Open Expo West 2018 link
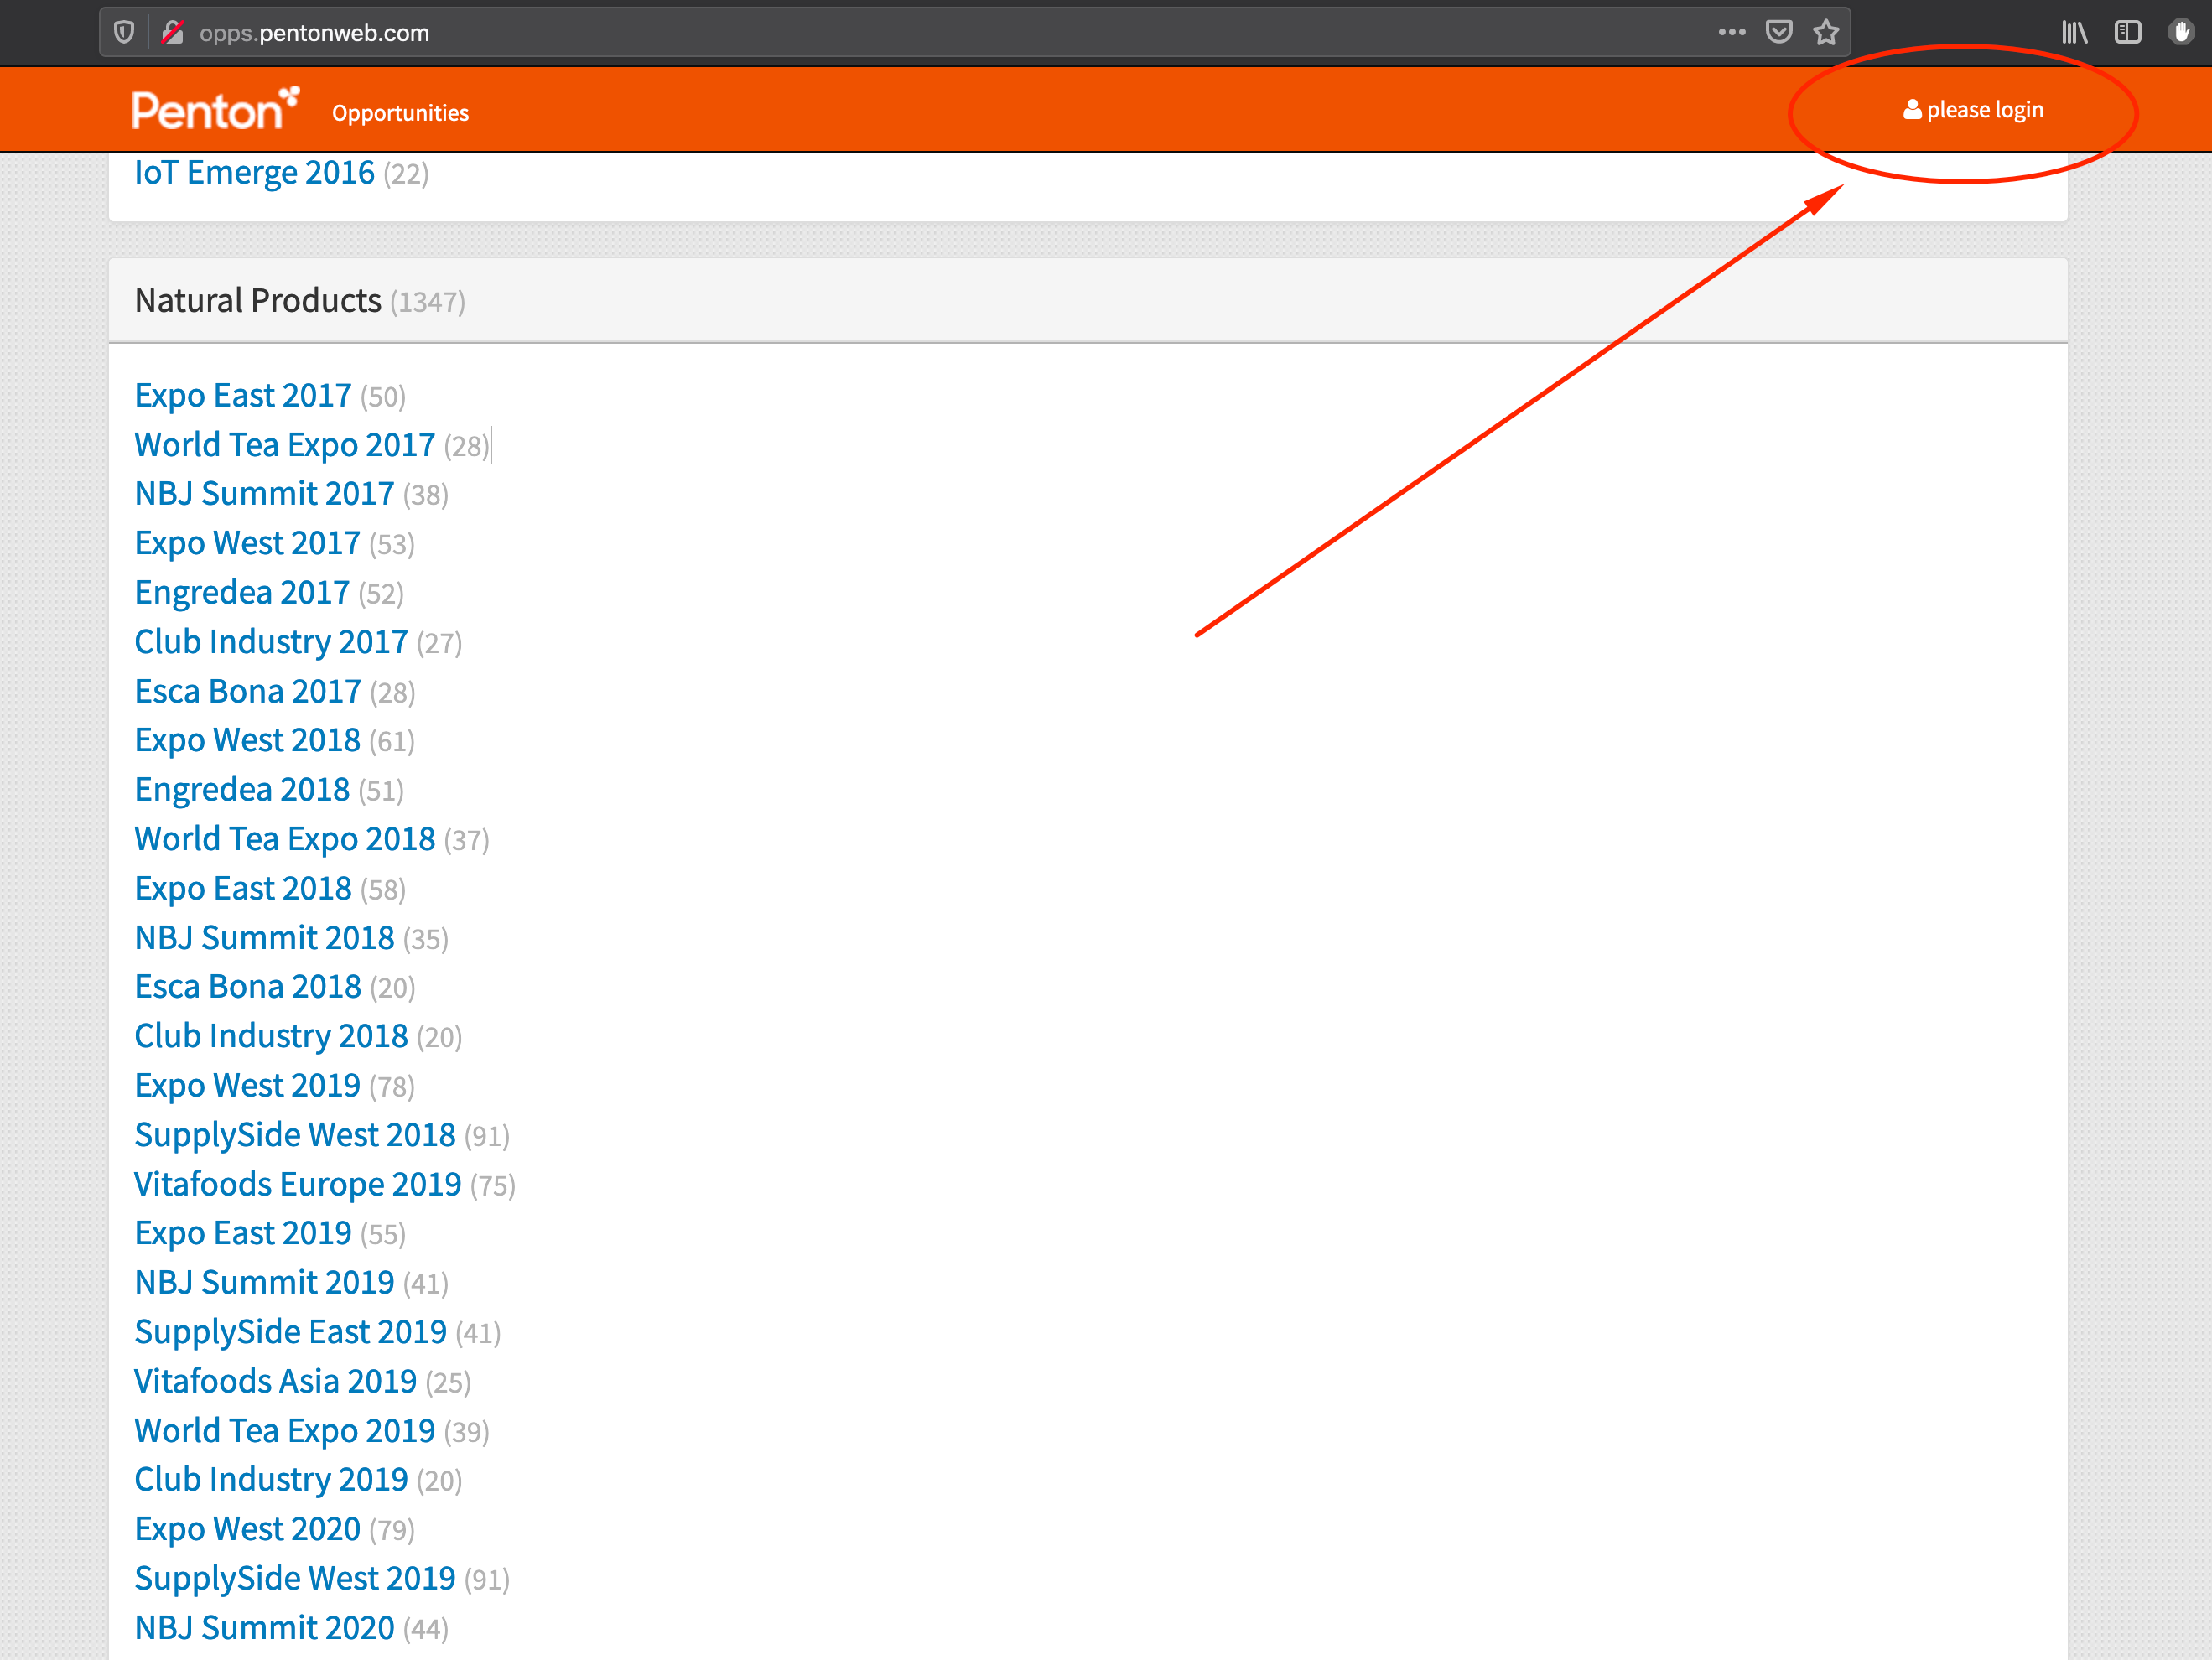The width and height of the screenshot is (2212, 1660). 247,740
